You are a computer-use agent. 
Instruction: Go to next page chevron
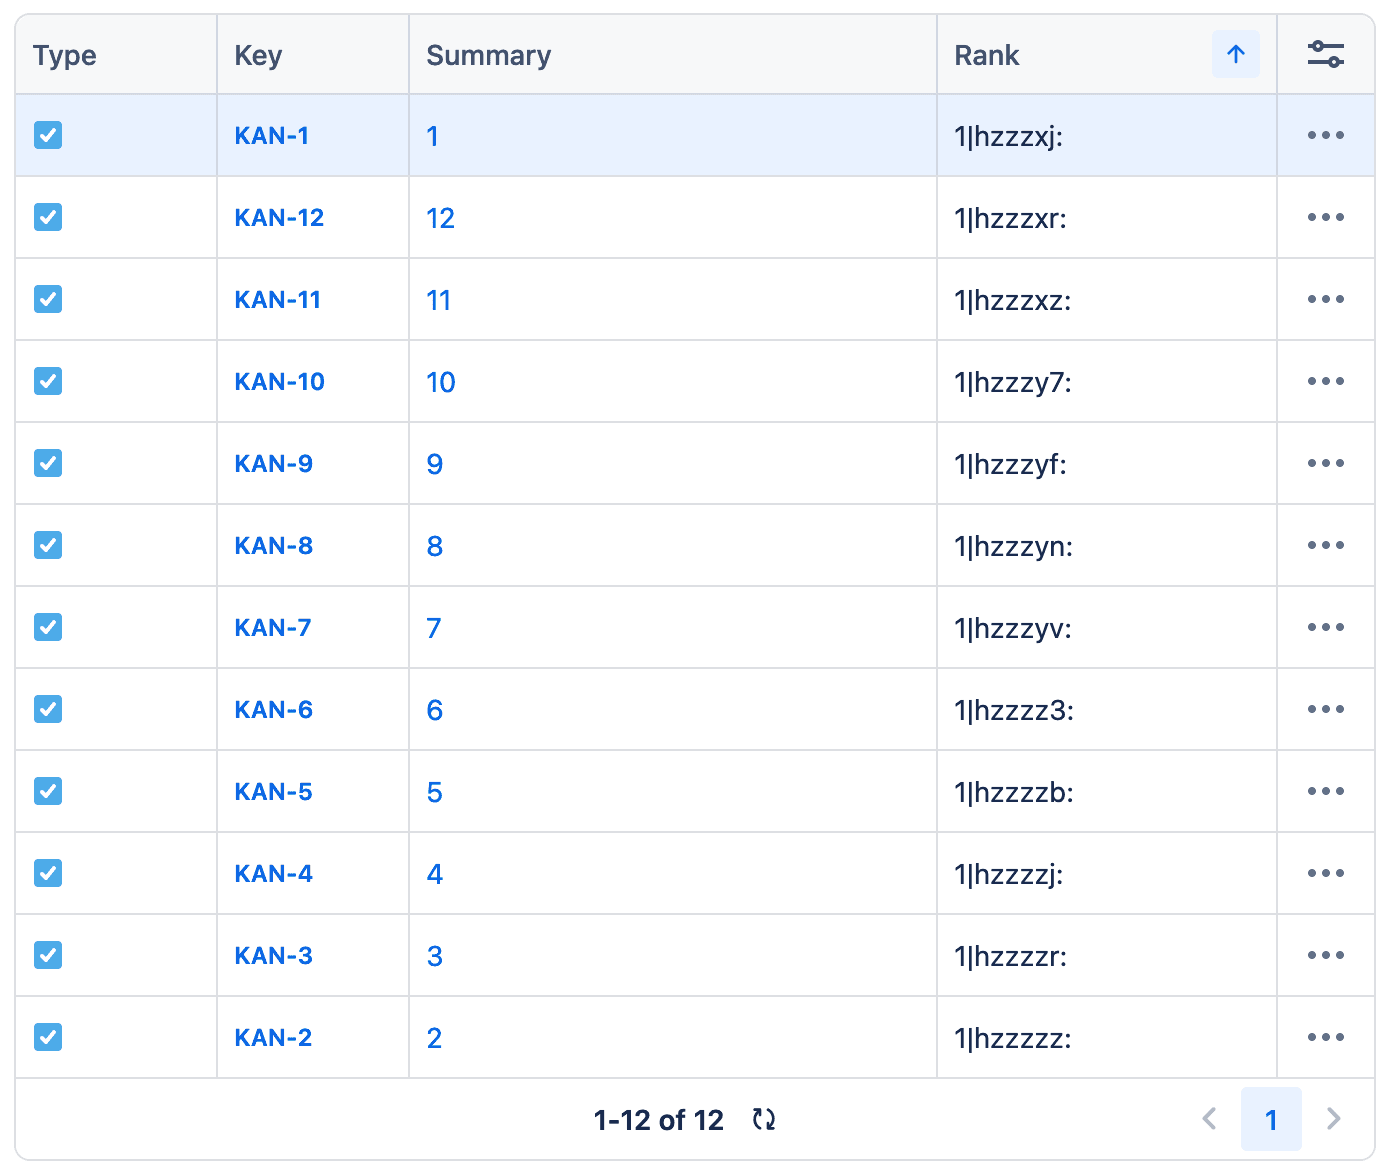click(x=1333, y=1119)
